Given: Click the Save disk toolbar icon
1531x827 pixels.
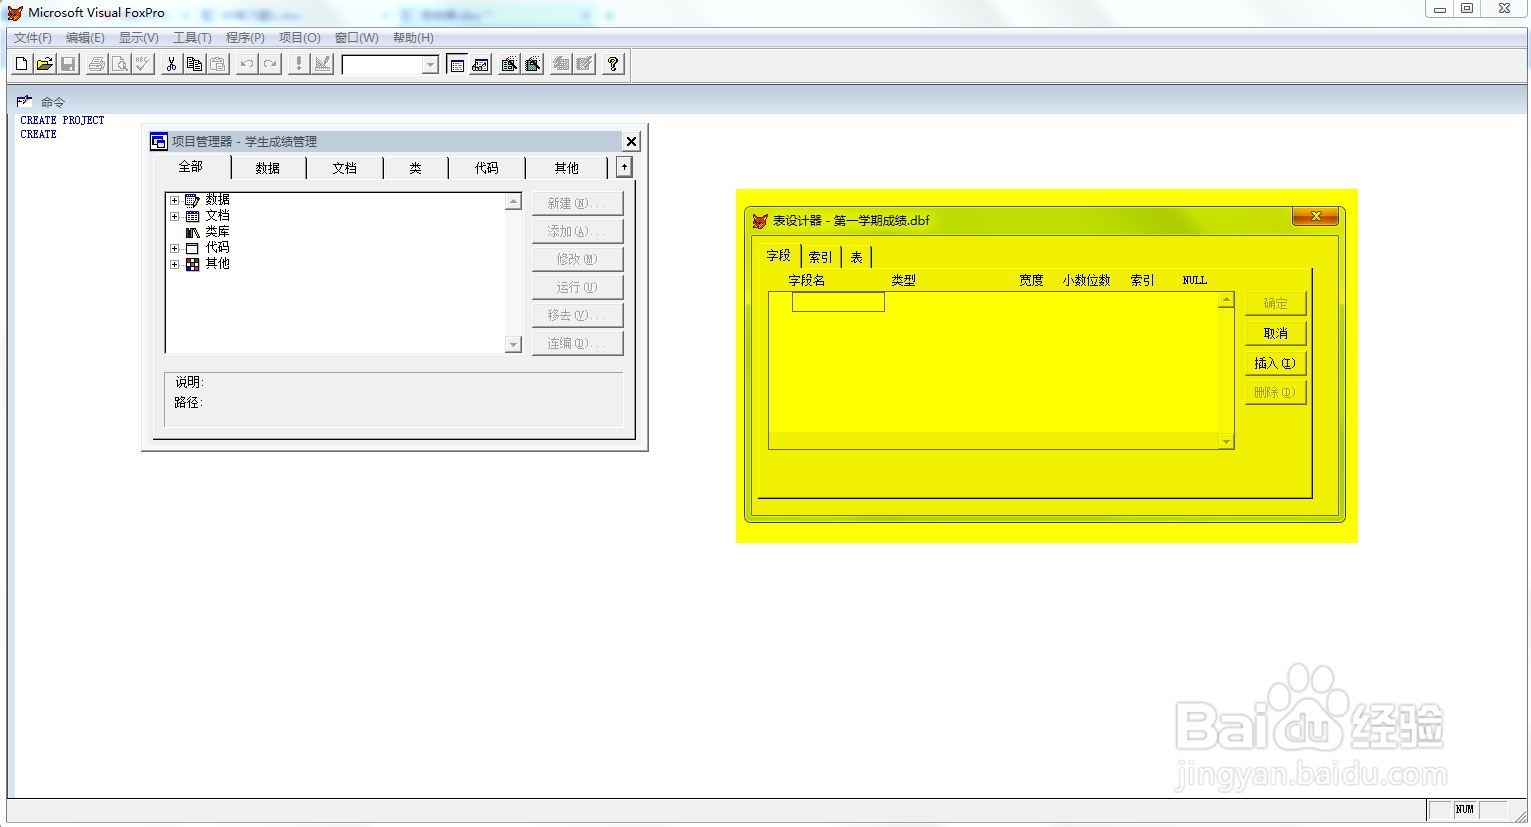Looking at the screenshot, I should pyautogui.click(x=68, y=64).
